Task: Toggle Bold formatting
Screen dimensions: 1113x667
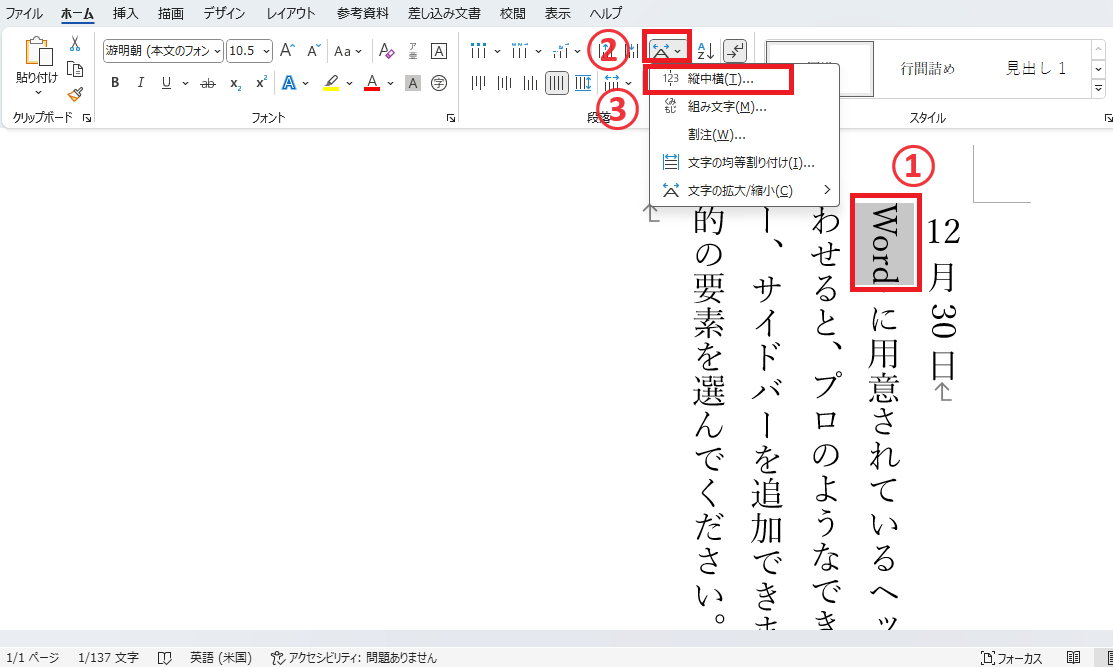Action: pyautogui.click(x=115, y=83)
